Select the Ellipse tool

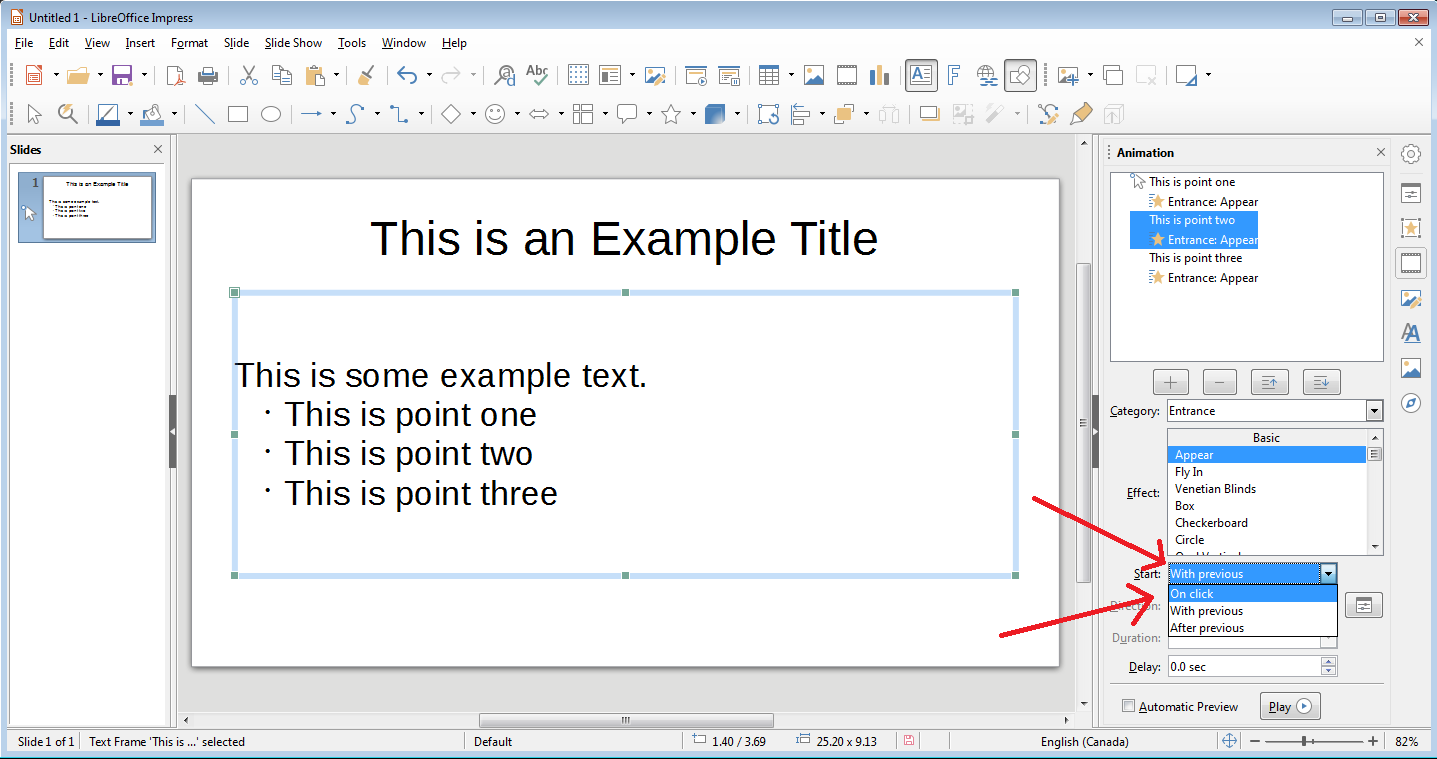coord(271,114)
